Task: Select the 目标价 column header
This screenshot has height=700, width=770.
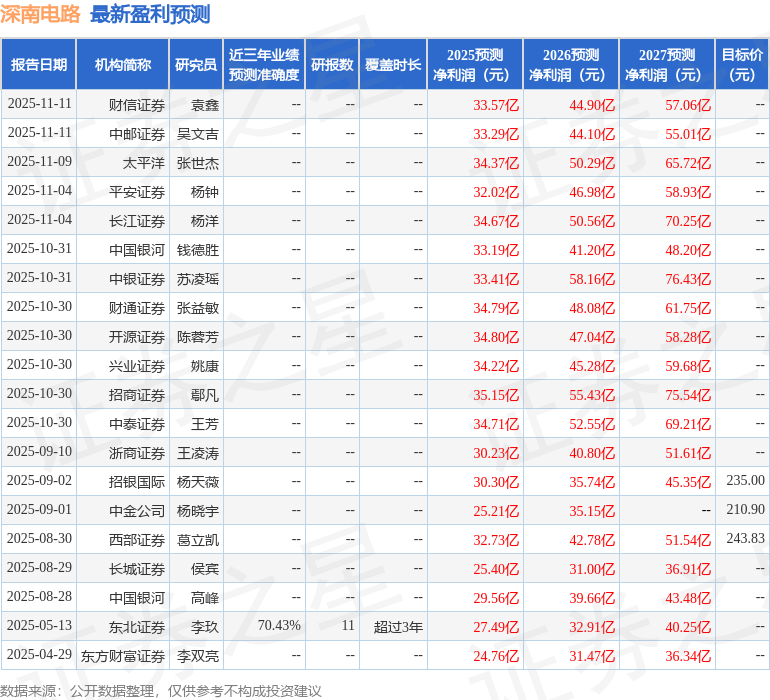Action: pos(742,65)
